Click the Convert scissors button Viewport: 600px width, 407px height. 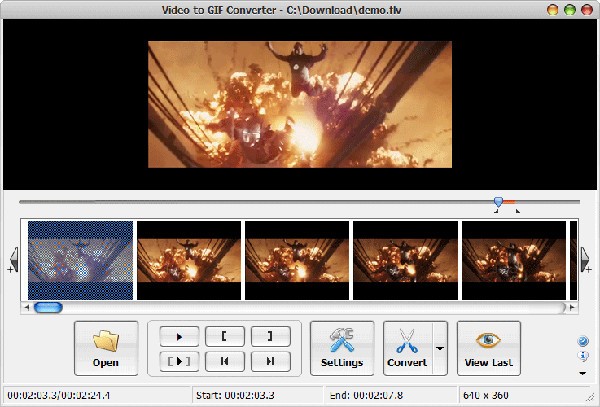(407, 348)
